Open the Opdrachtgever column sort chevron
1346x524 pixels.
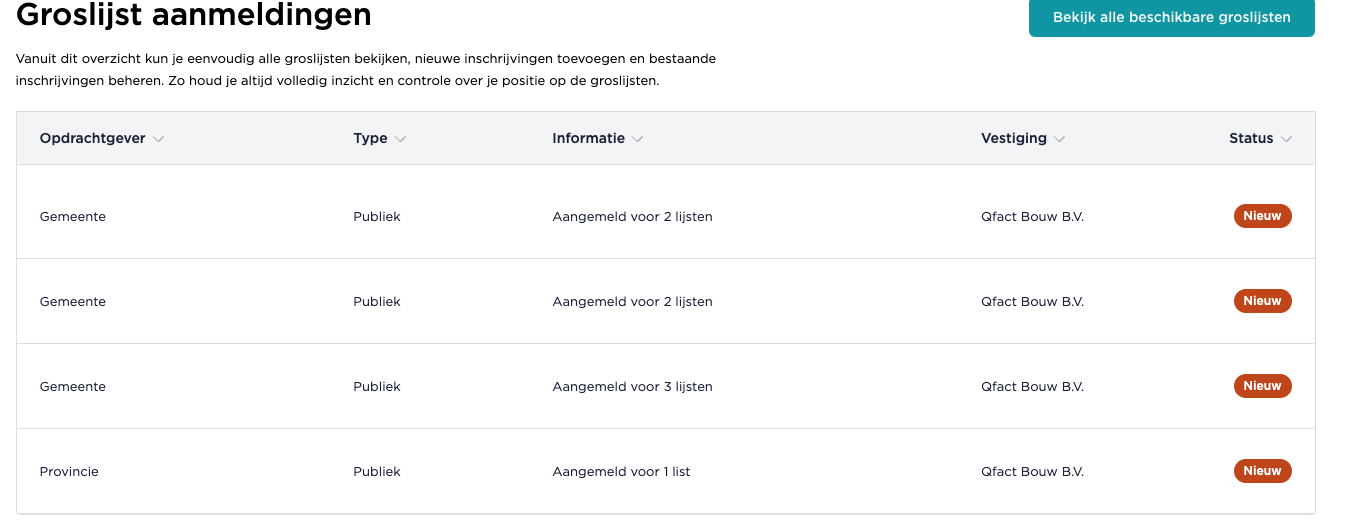(x=158, y=139)
